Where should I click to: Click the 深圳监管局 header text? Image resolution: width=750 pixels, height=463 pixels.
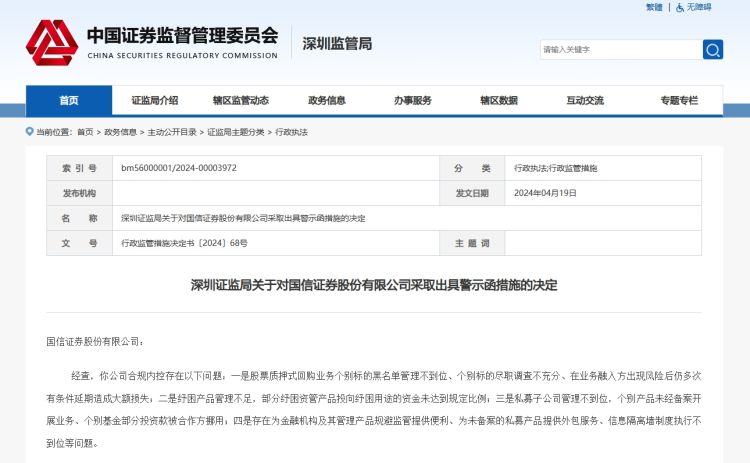pyautogui.click(x=337, y=44)
